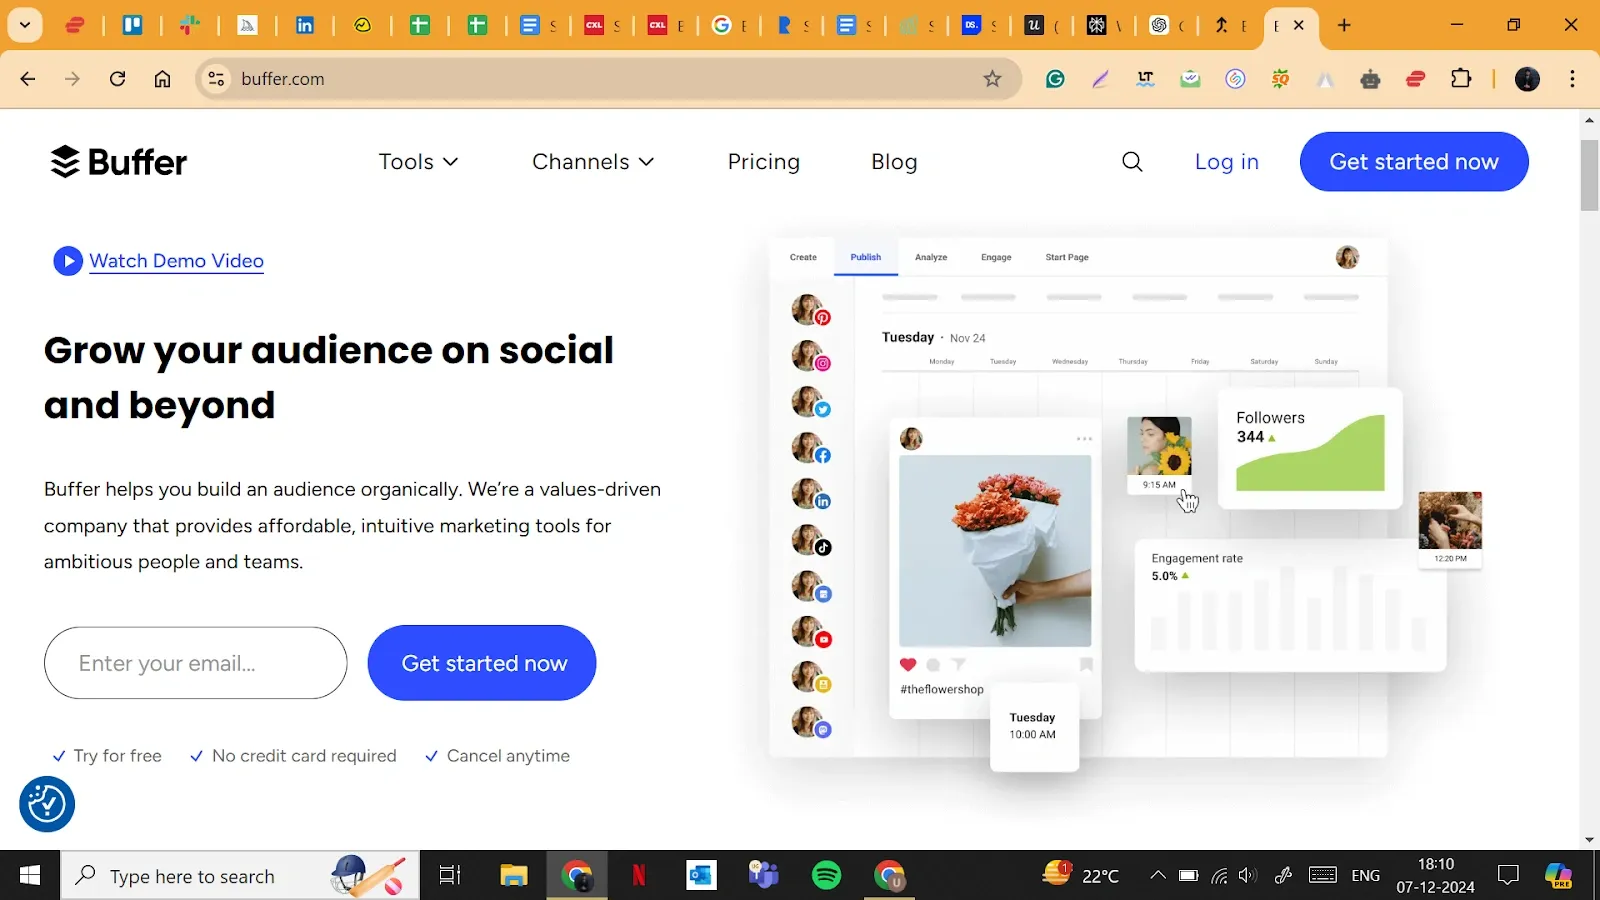The image size is (1600, 900).
Task: Click the Log in link
Action: point(1226,162)
